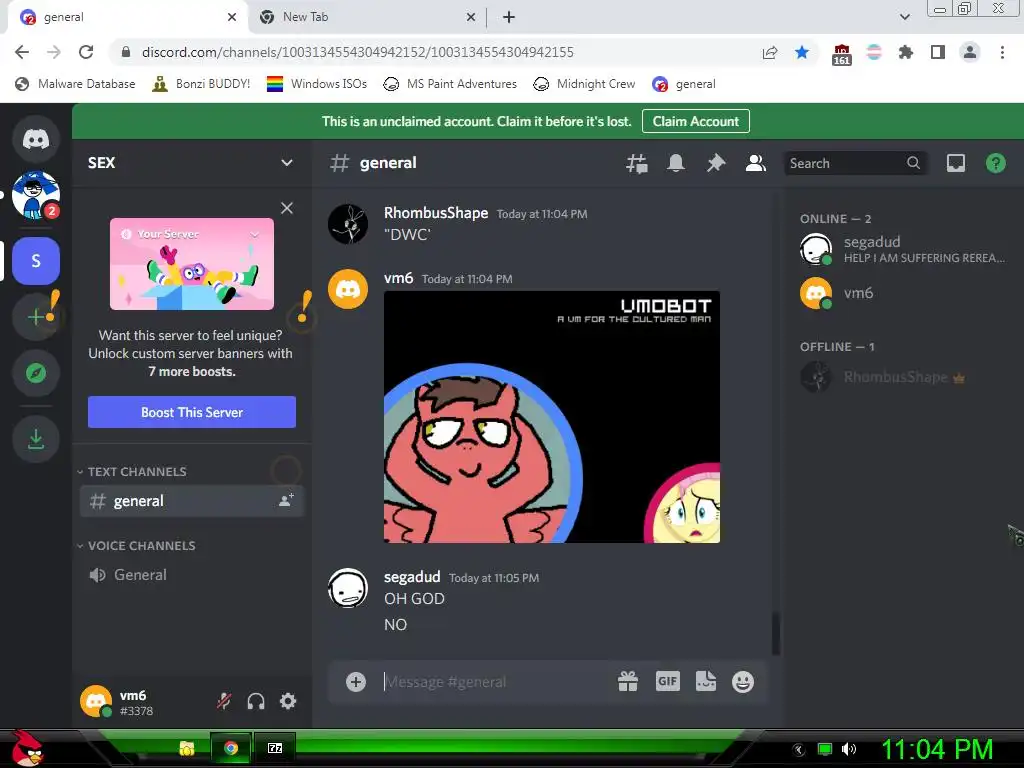This screenshot has height=768, width=1024.
Task: Create invite icon on general channel
Action: pos(286,501)
